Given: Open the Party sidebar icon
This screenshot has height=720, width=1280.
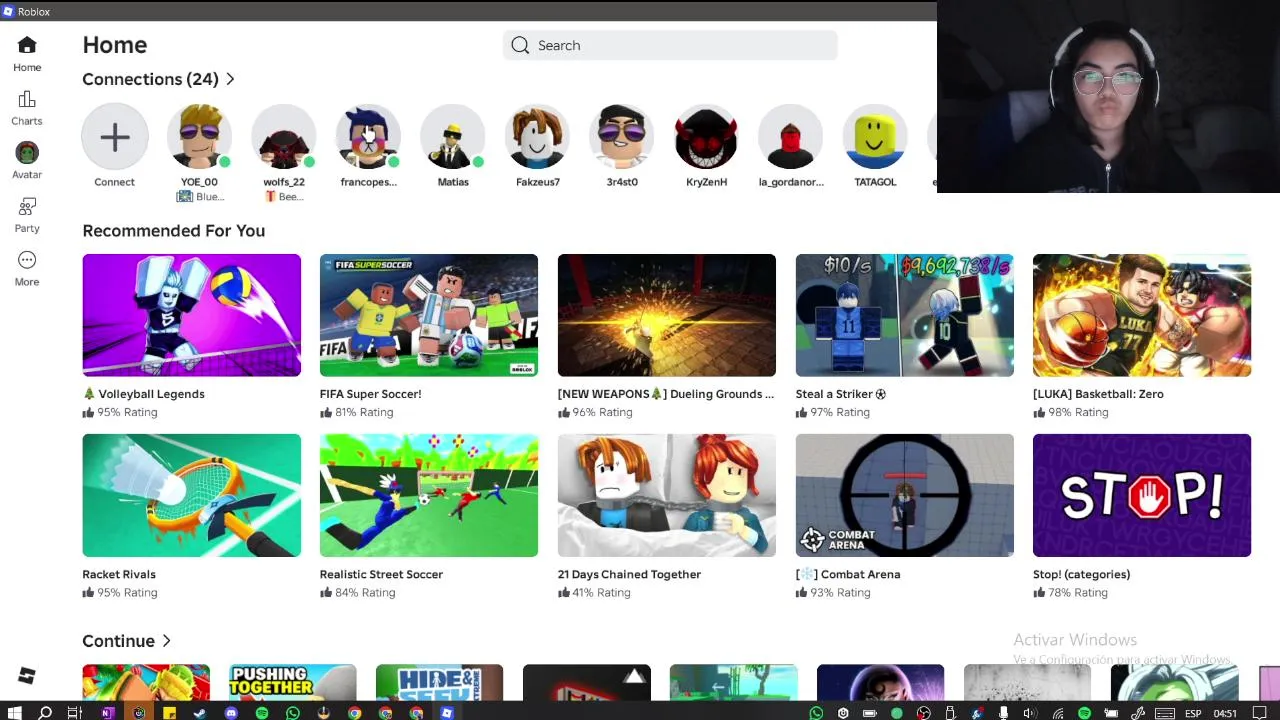Looking at the screenshot, I should click(27, 206).
